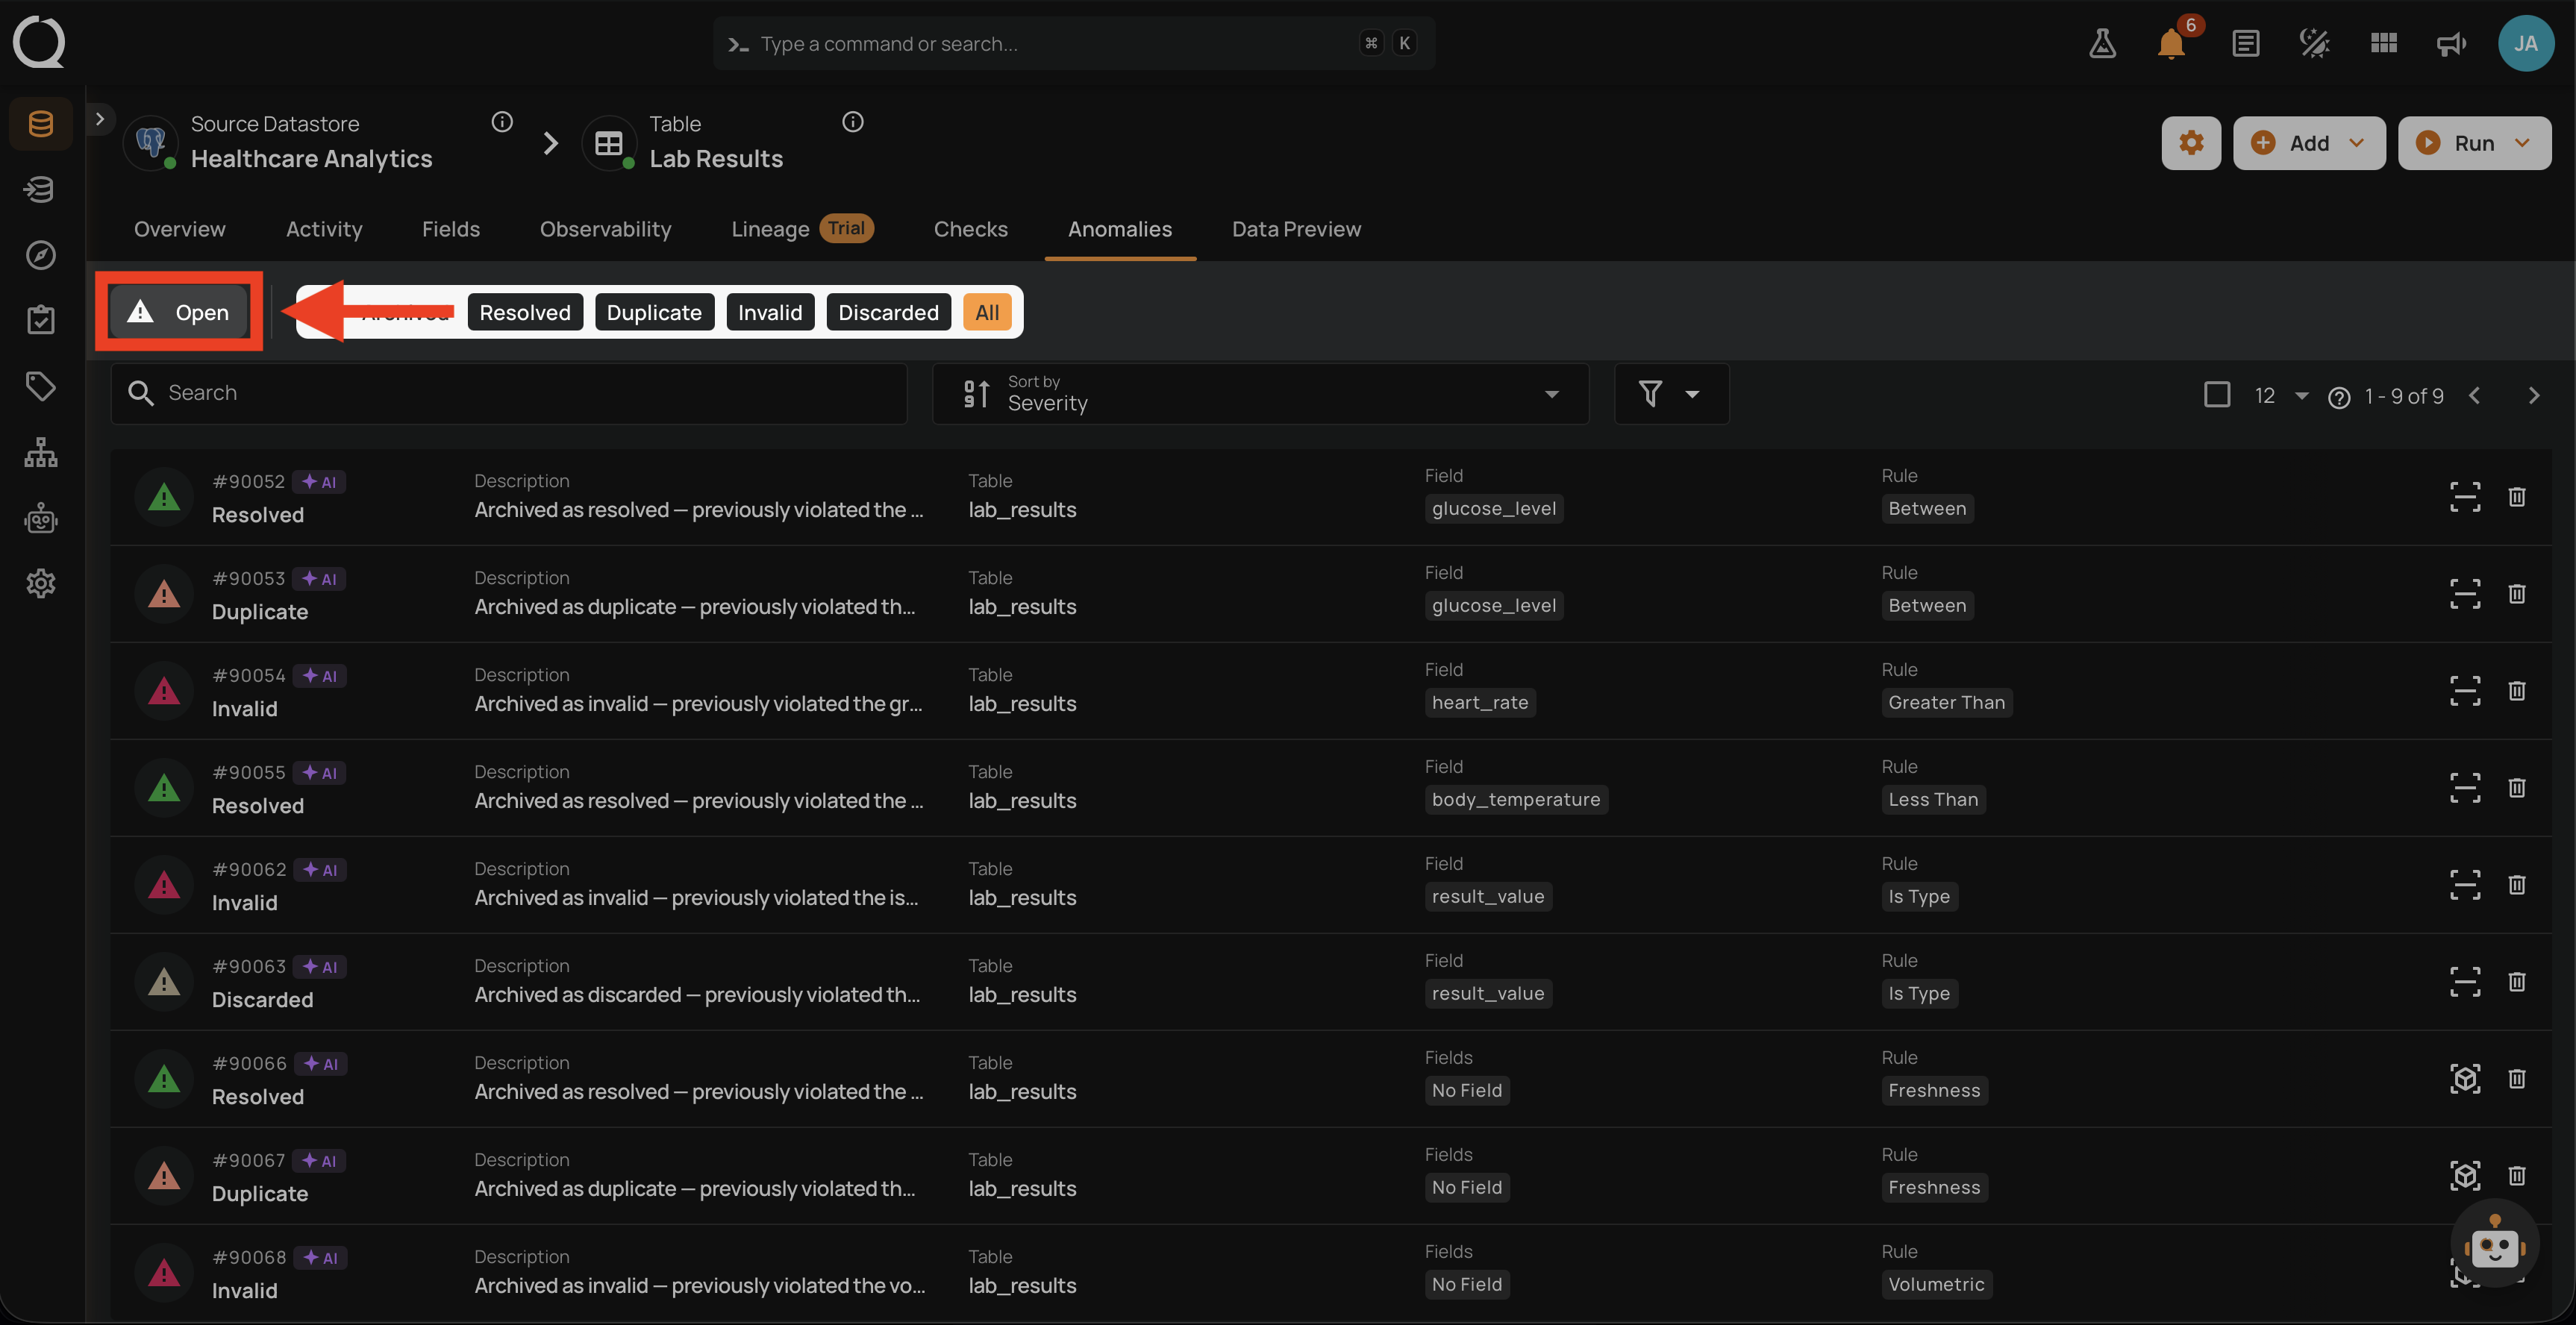Open the Add dropdown
2576x1325 pixels.
[2309, 143]
